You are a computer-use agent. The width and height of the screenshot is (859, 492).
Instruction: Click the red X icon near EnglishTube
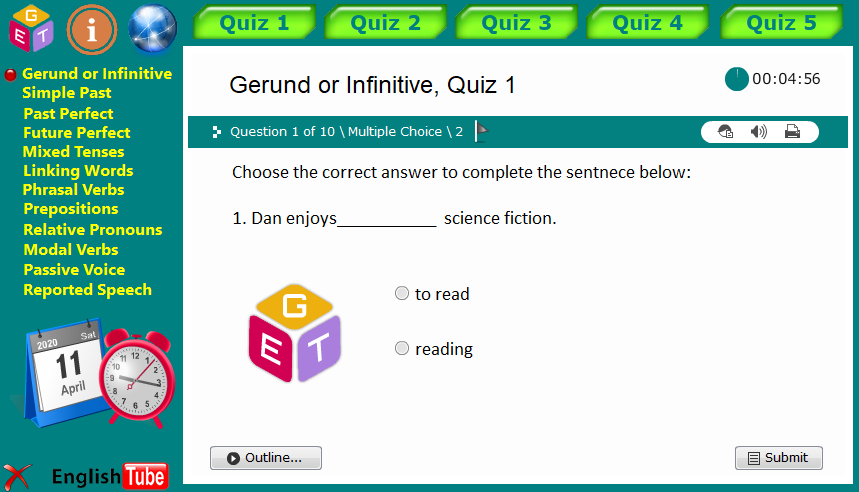(17, 476)
